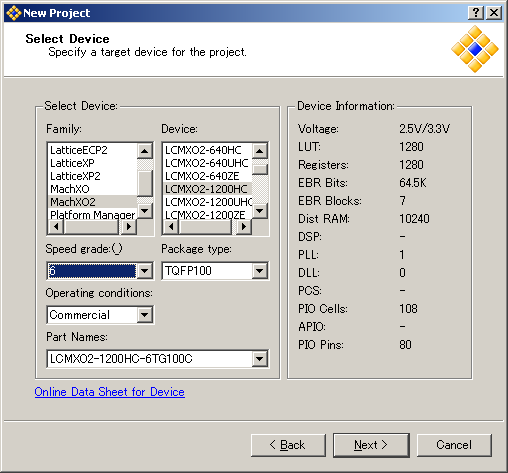Click the Device list left scroll arrow
508x473 pixels.
171,227
